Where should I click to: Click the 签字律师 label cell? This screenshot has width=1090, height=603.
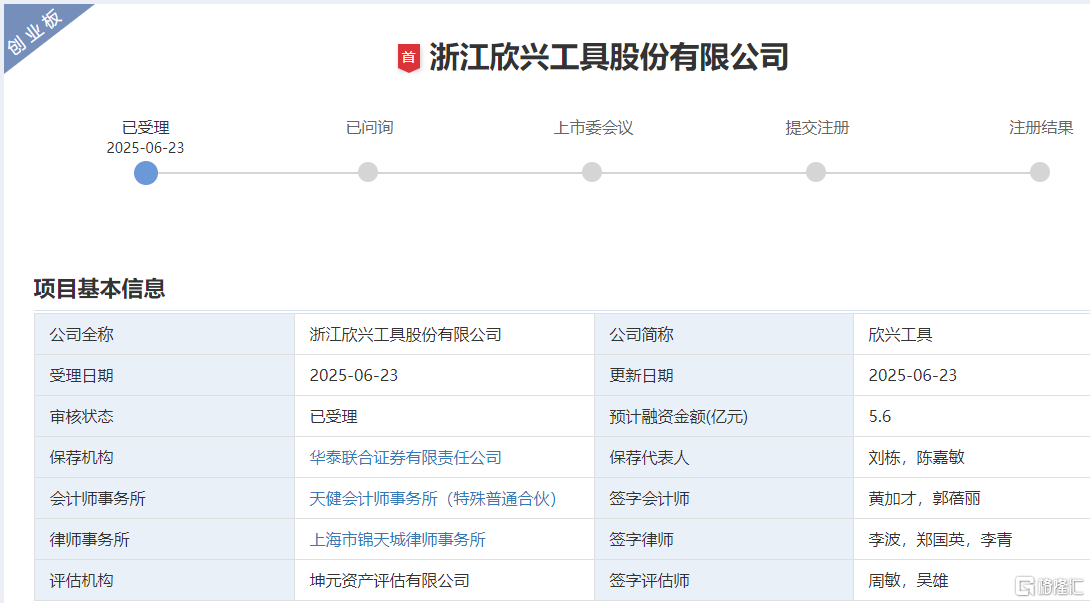tap(724, 540)
